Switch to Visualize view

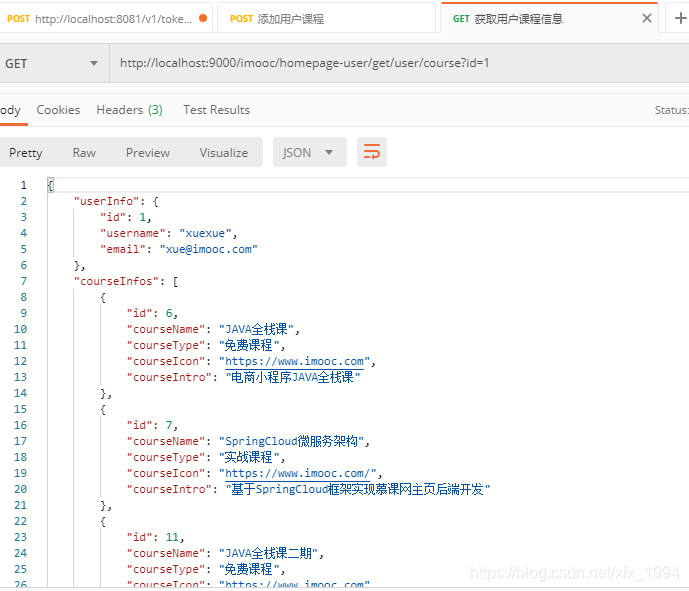pos(224,152)
